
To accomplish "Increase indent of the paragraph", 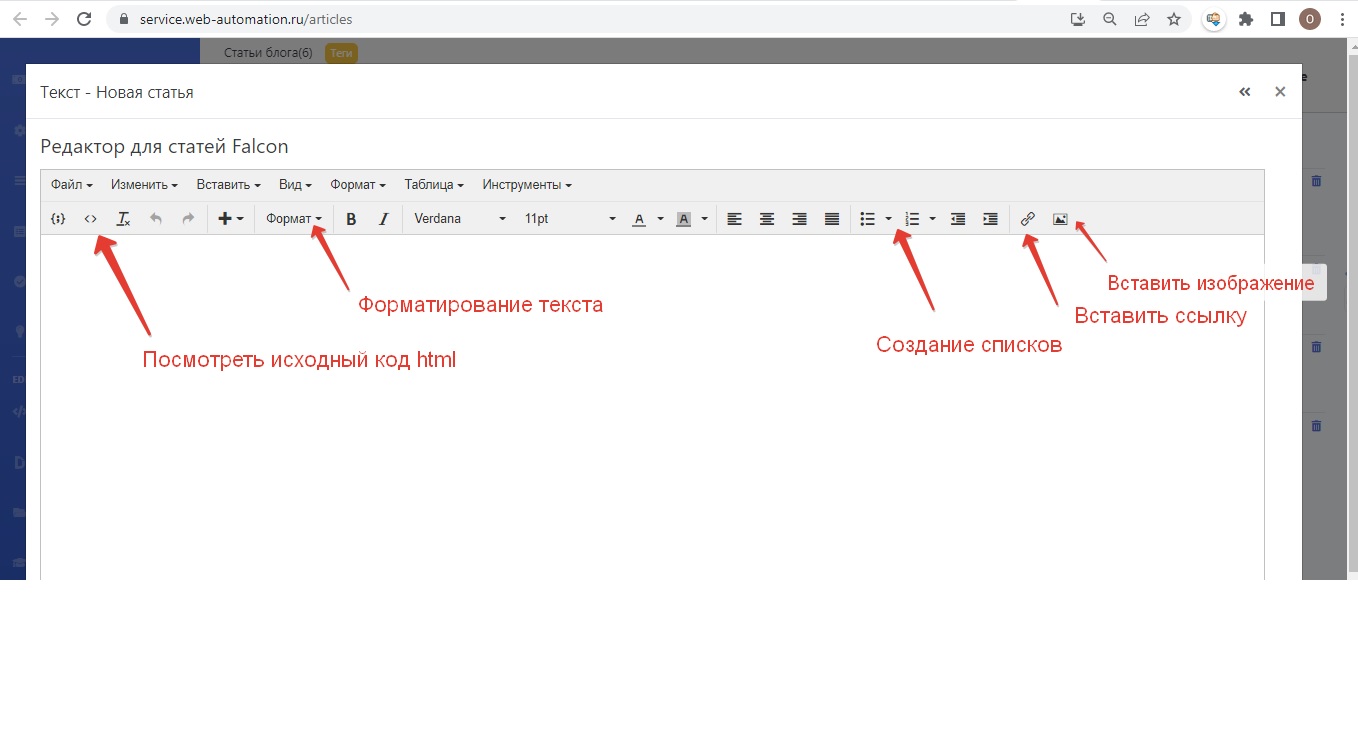I will pyautogui.click(x=990, y=219).
